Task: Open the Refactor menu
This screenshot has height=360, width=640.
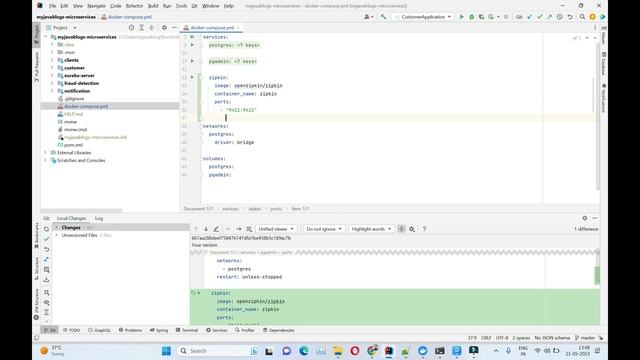Action: (x=134, y=6)
